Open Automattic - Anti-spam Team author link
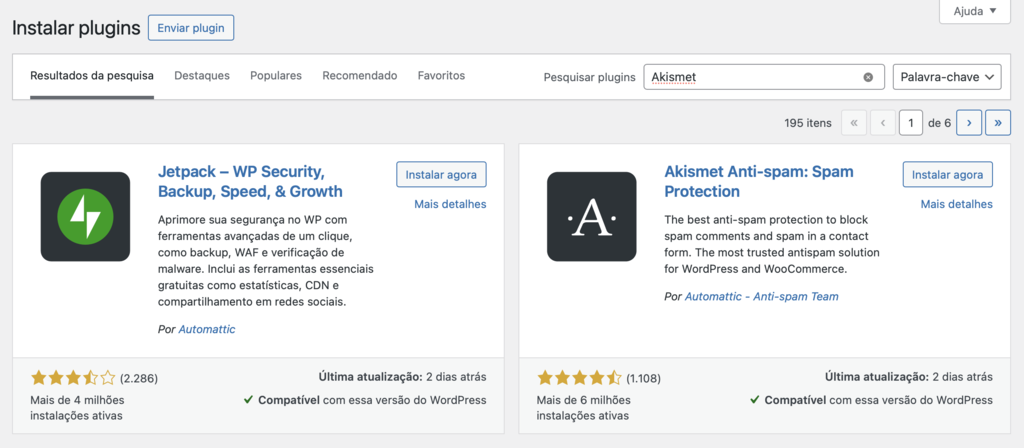Viewport: 1024px width, 448px height. 761,296
